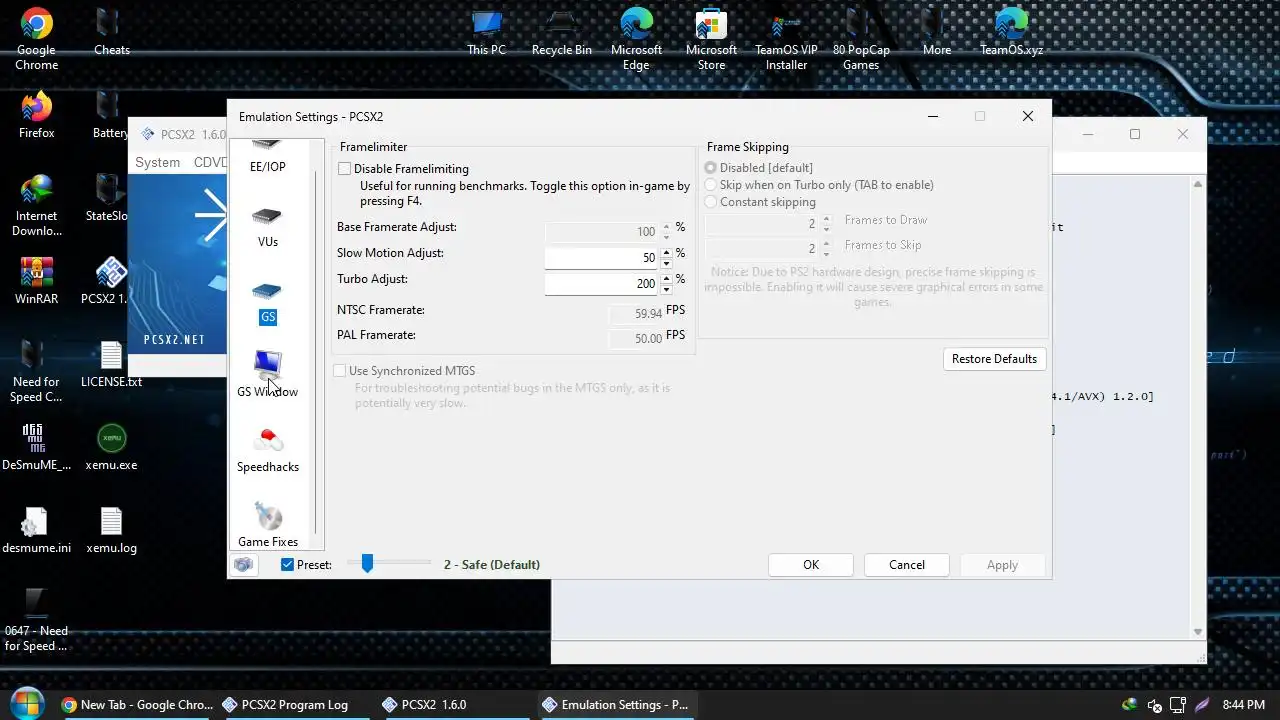Select the Cheats desktop icon
Viewport: 1280px width, 720px height.
tap(111, 32)
